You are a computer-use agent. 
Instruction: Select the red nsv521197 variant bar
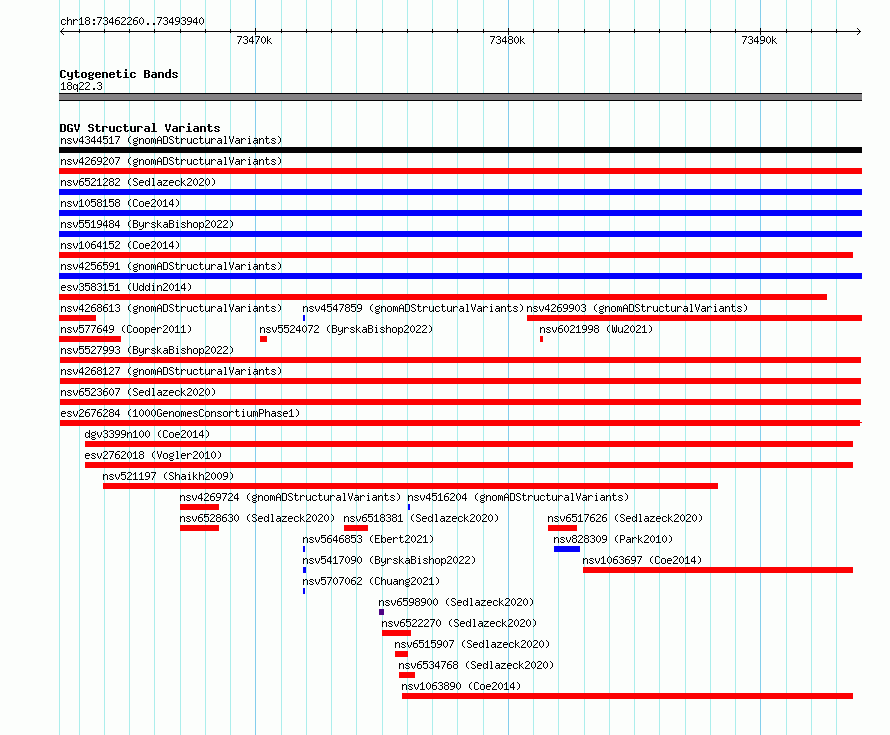[410, 486]
